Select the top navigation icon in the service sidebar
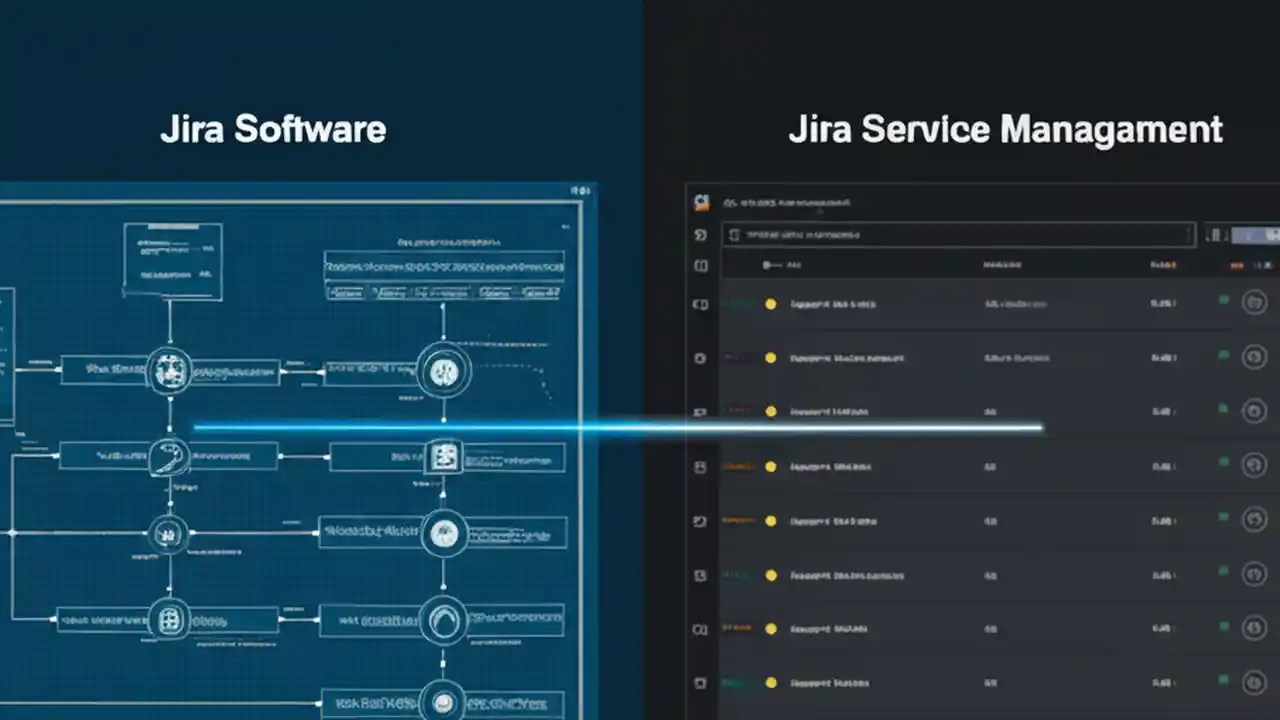The height and width of the screenshot is (720, 1280). [x=700, y=234]
